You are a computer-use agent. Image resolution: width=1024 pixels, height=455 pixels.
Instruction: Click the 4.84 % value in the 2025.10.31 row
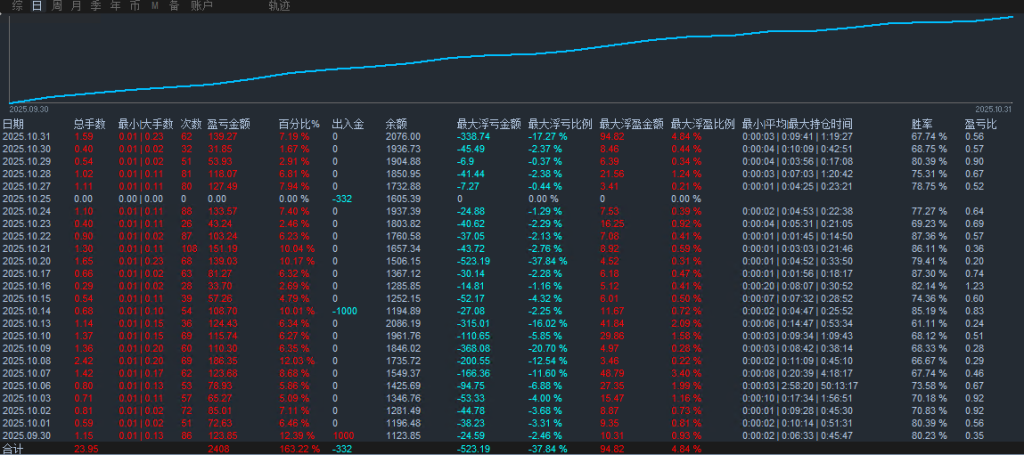(686, 136)
